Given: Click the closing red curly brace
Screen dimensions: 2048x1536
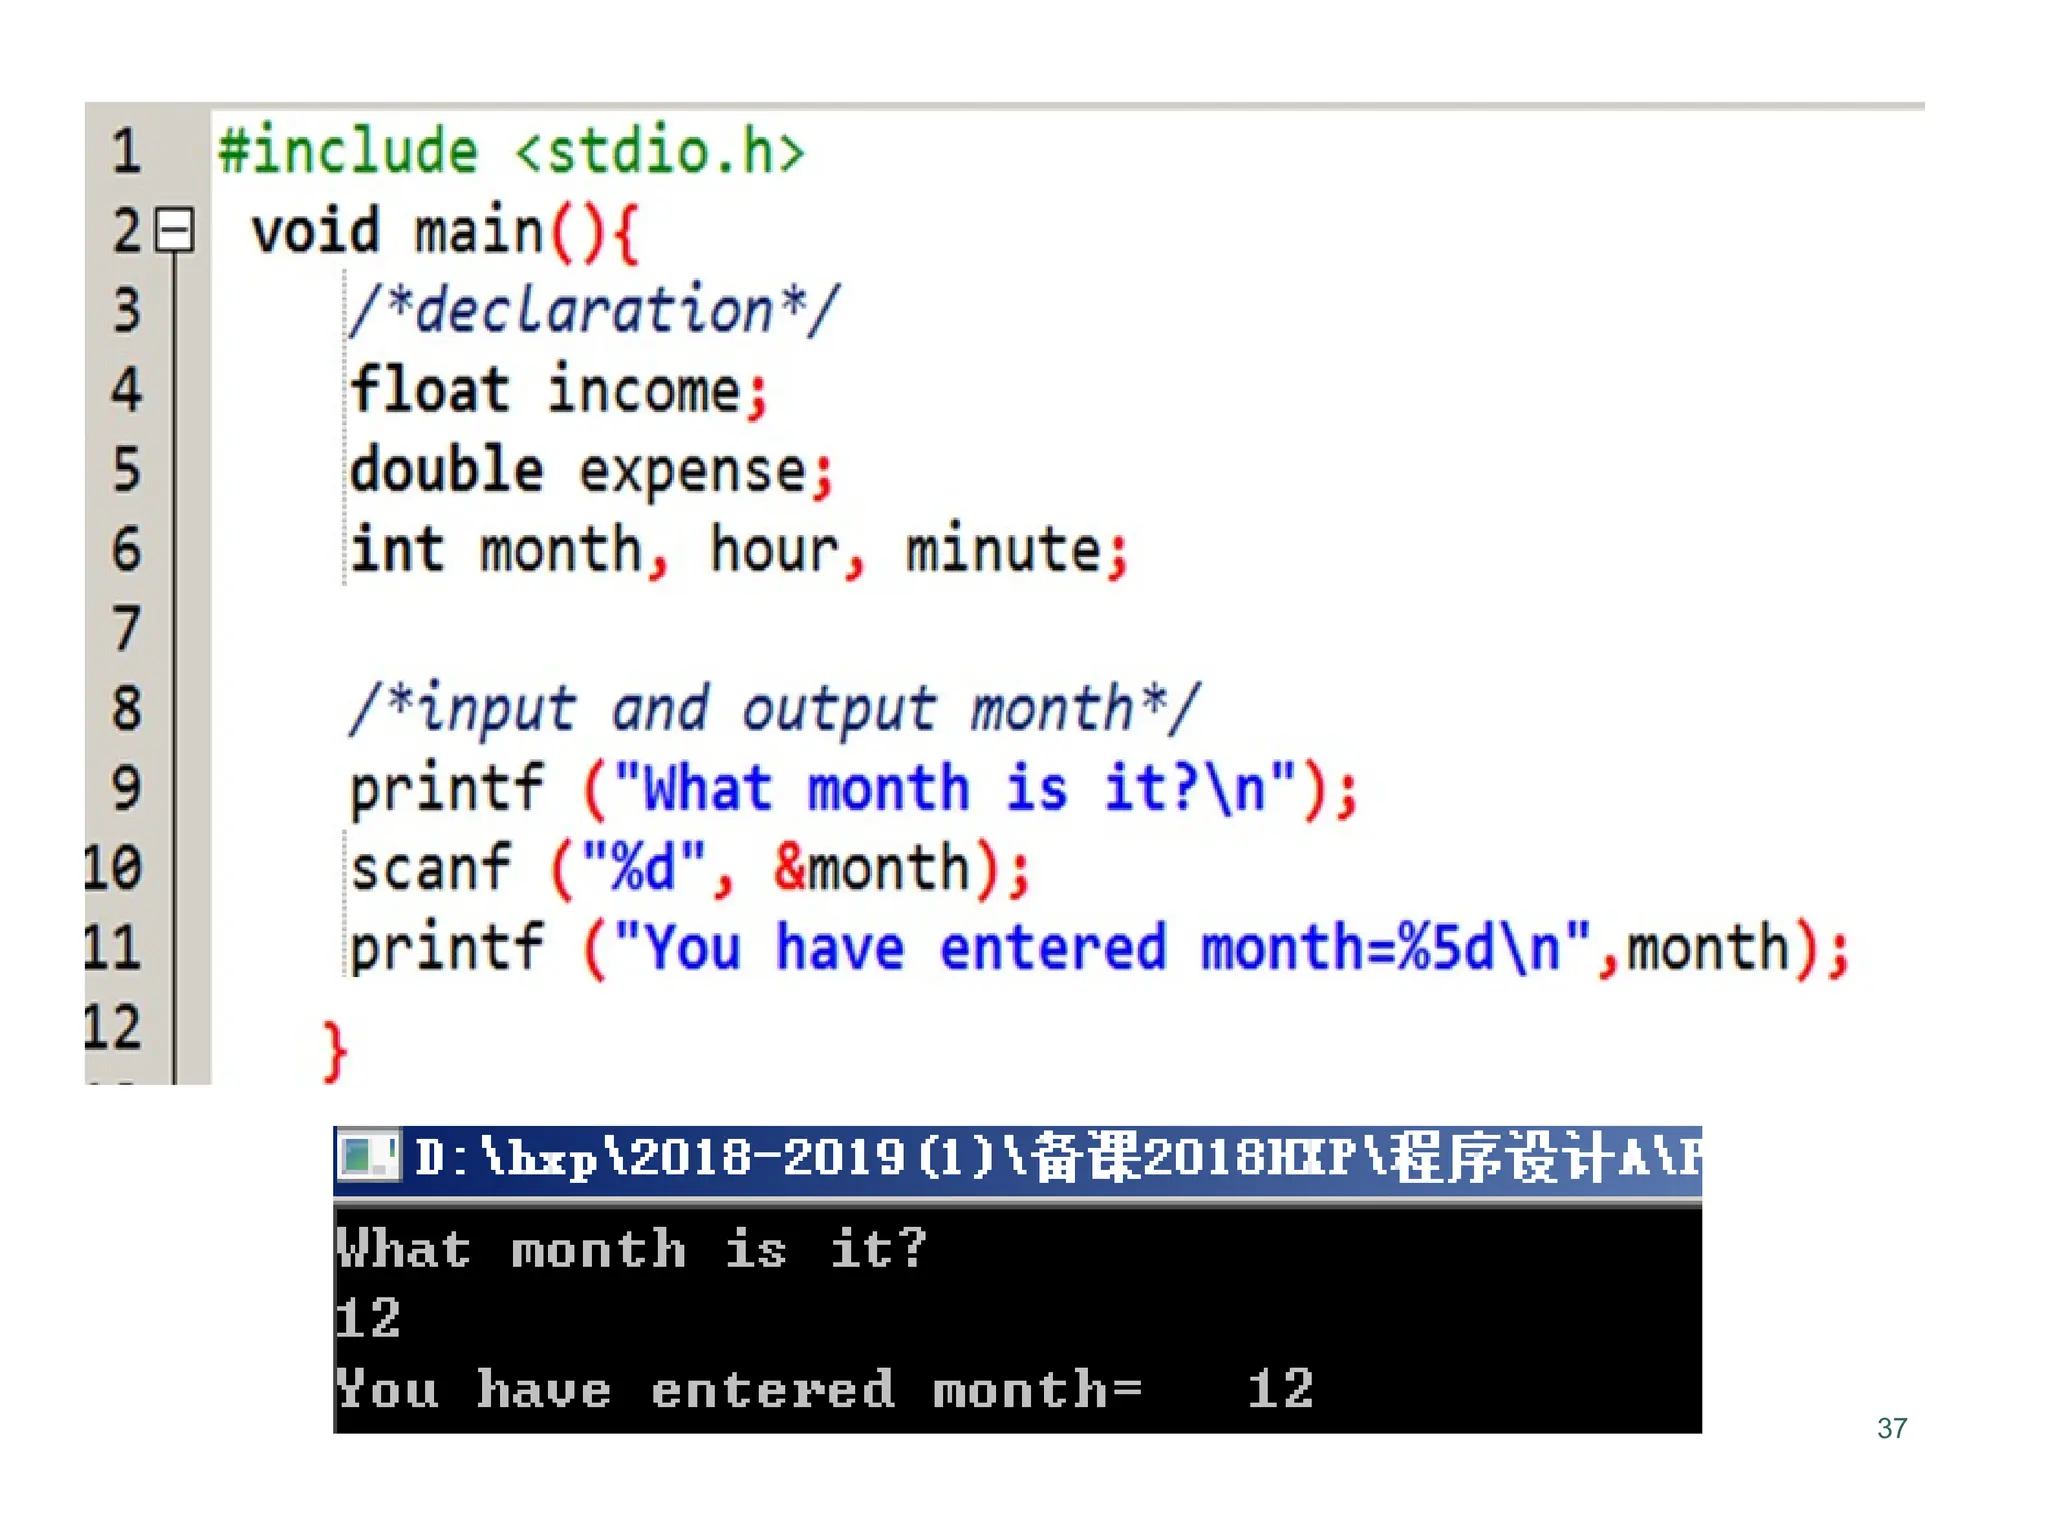Looking at the screenshot, I should click(x=334, y=1050).
